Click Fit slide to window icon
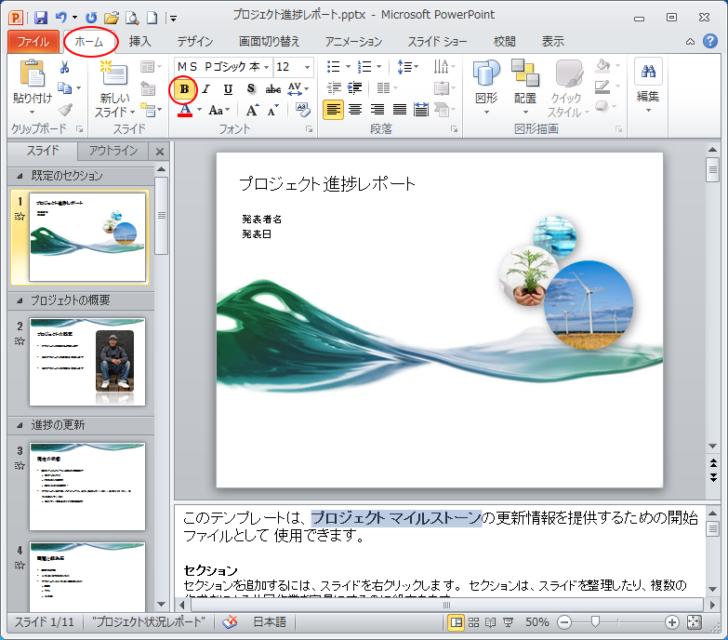 694,622
